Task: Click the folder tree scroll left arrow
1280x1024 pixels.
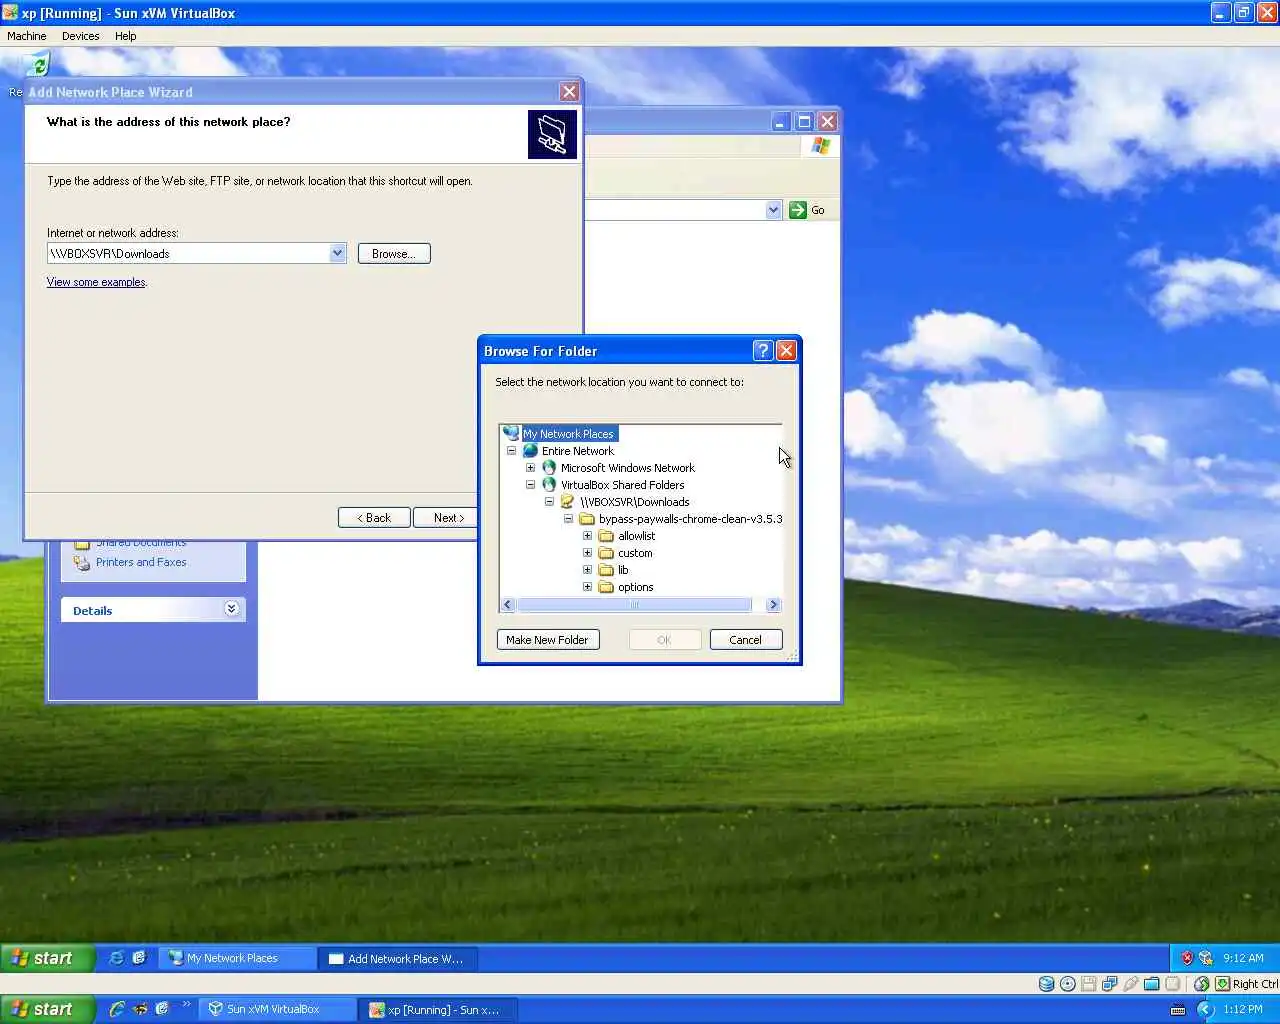Action: pyautogui.click(x=508, y=605)
